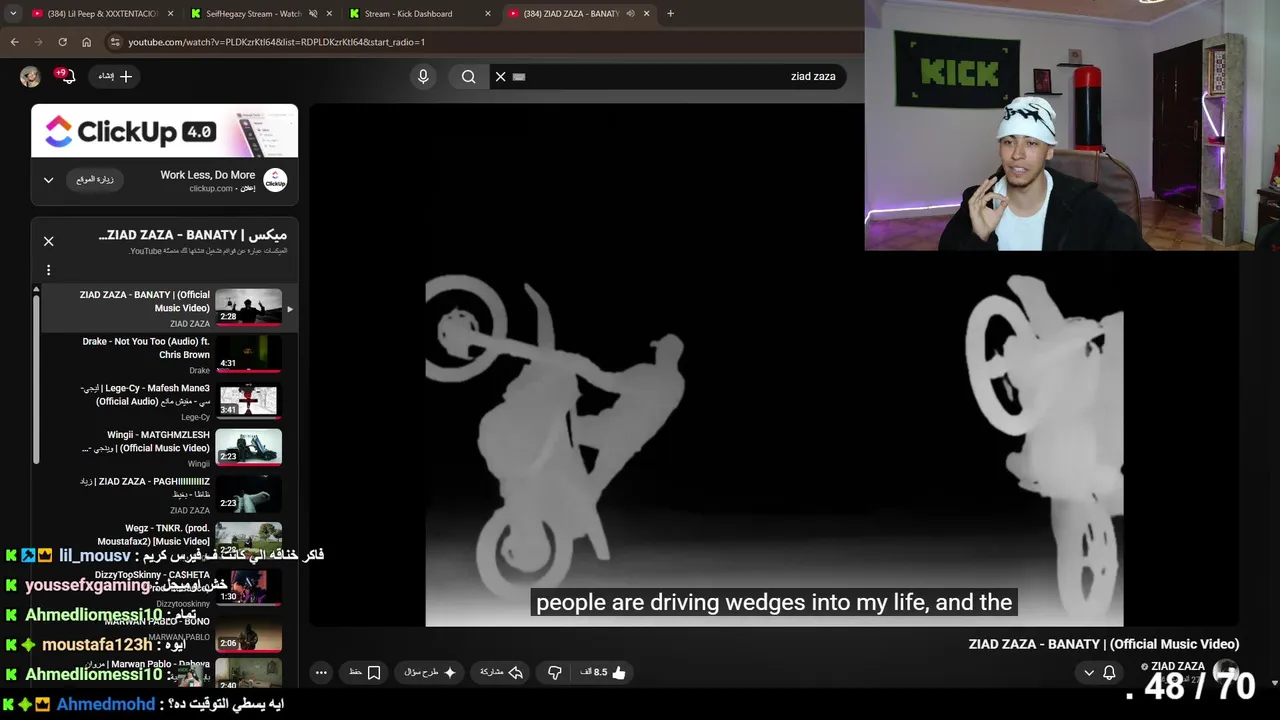Mute the ZIAD ZAZA tab via speaker icon
The height and width of the screenshot is (720, 1280).
[631, 14]
